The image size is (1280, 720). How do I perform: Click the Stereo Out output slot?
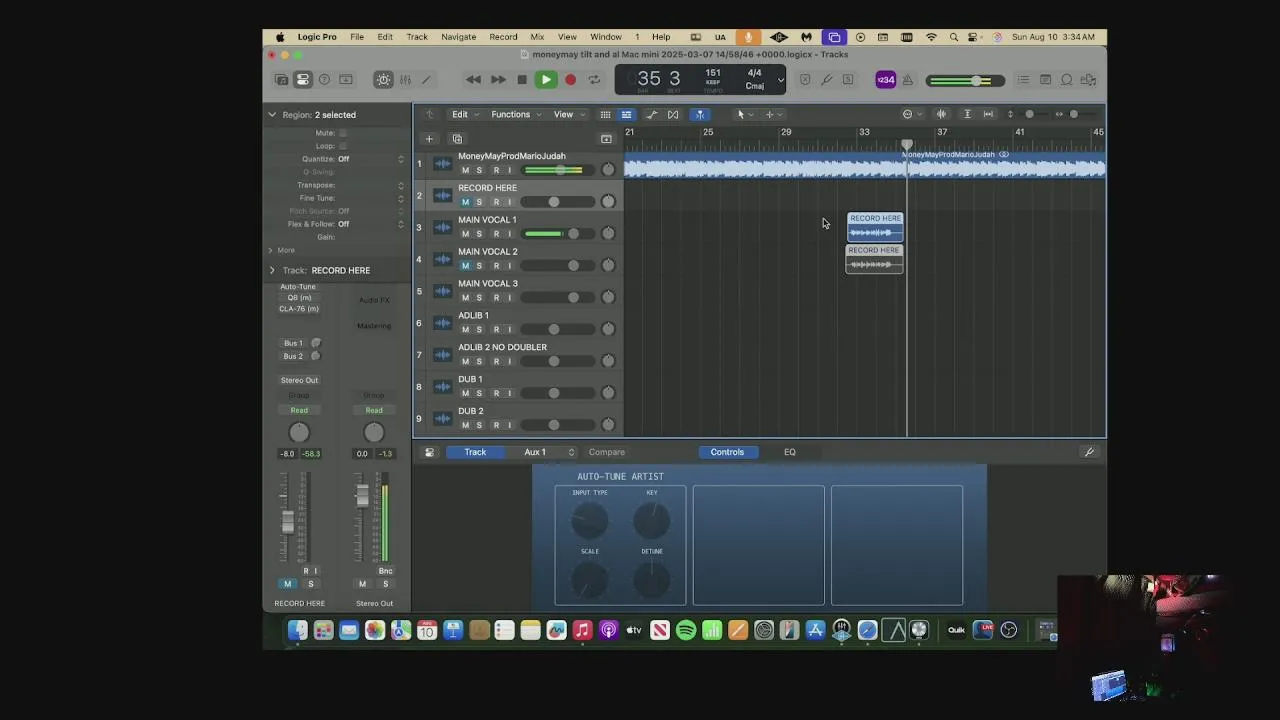pyautogui.click(x=299, y=380)
